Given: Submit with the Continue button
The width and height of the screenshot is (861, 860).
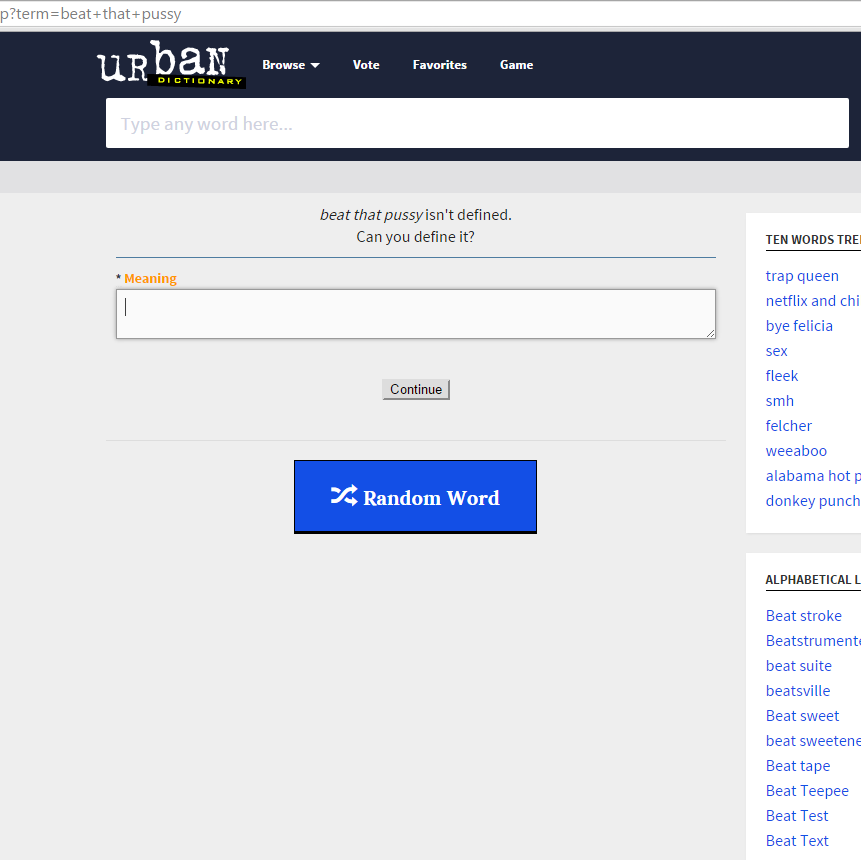Looking at the screenshot, I should [416, 389].
